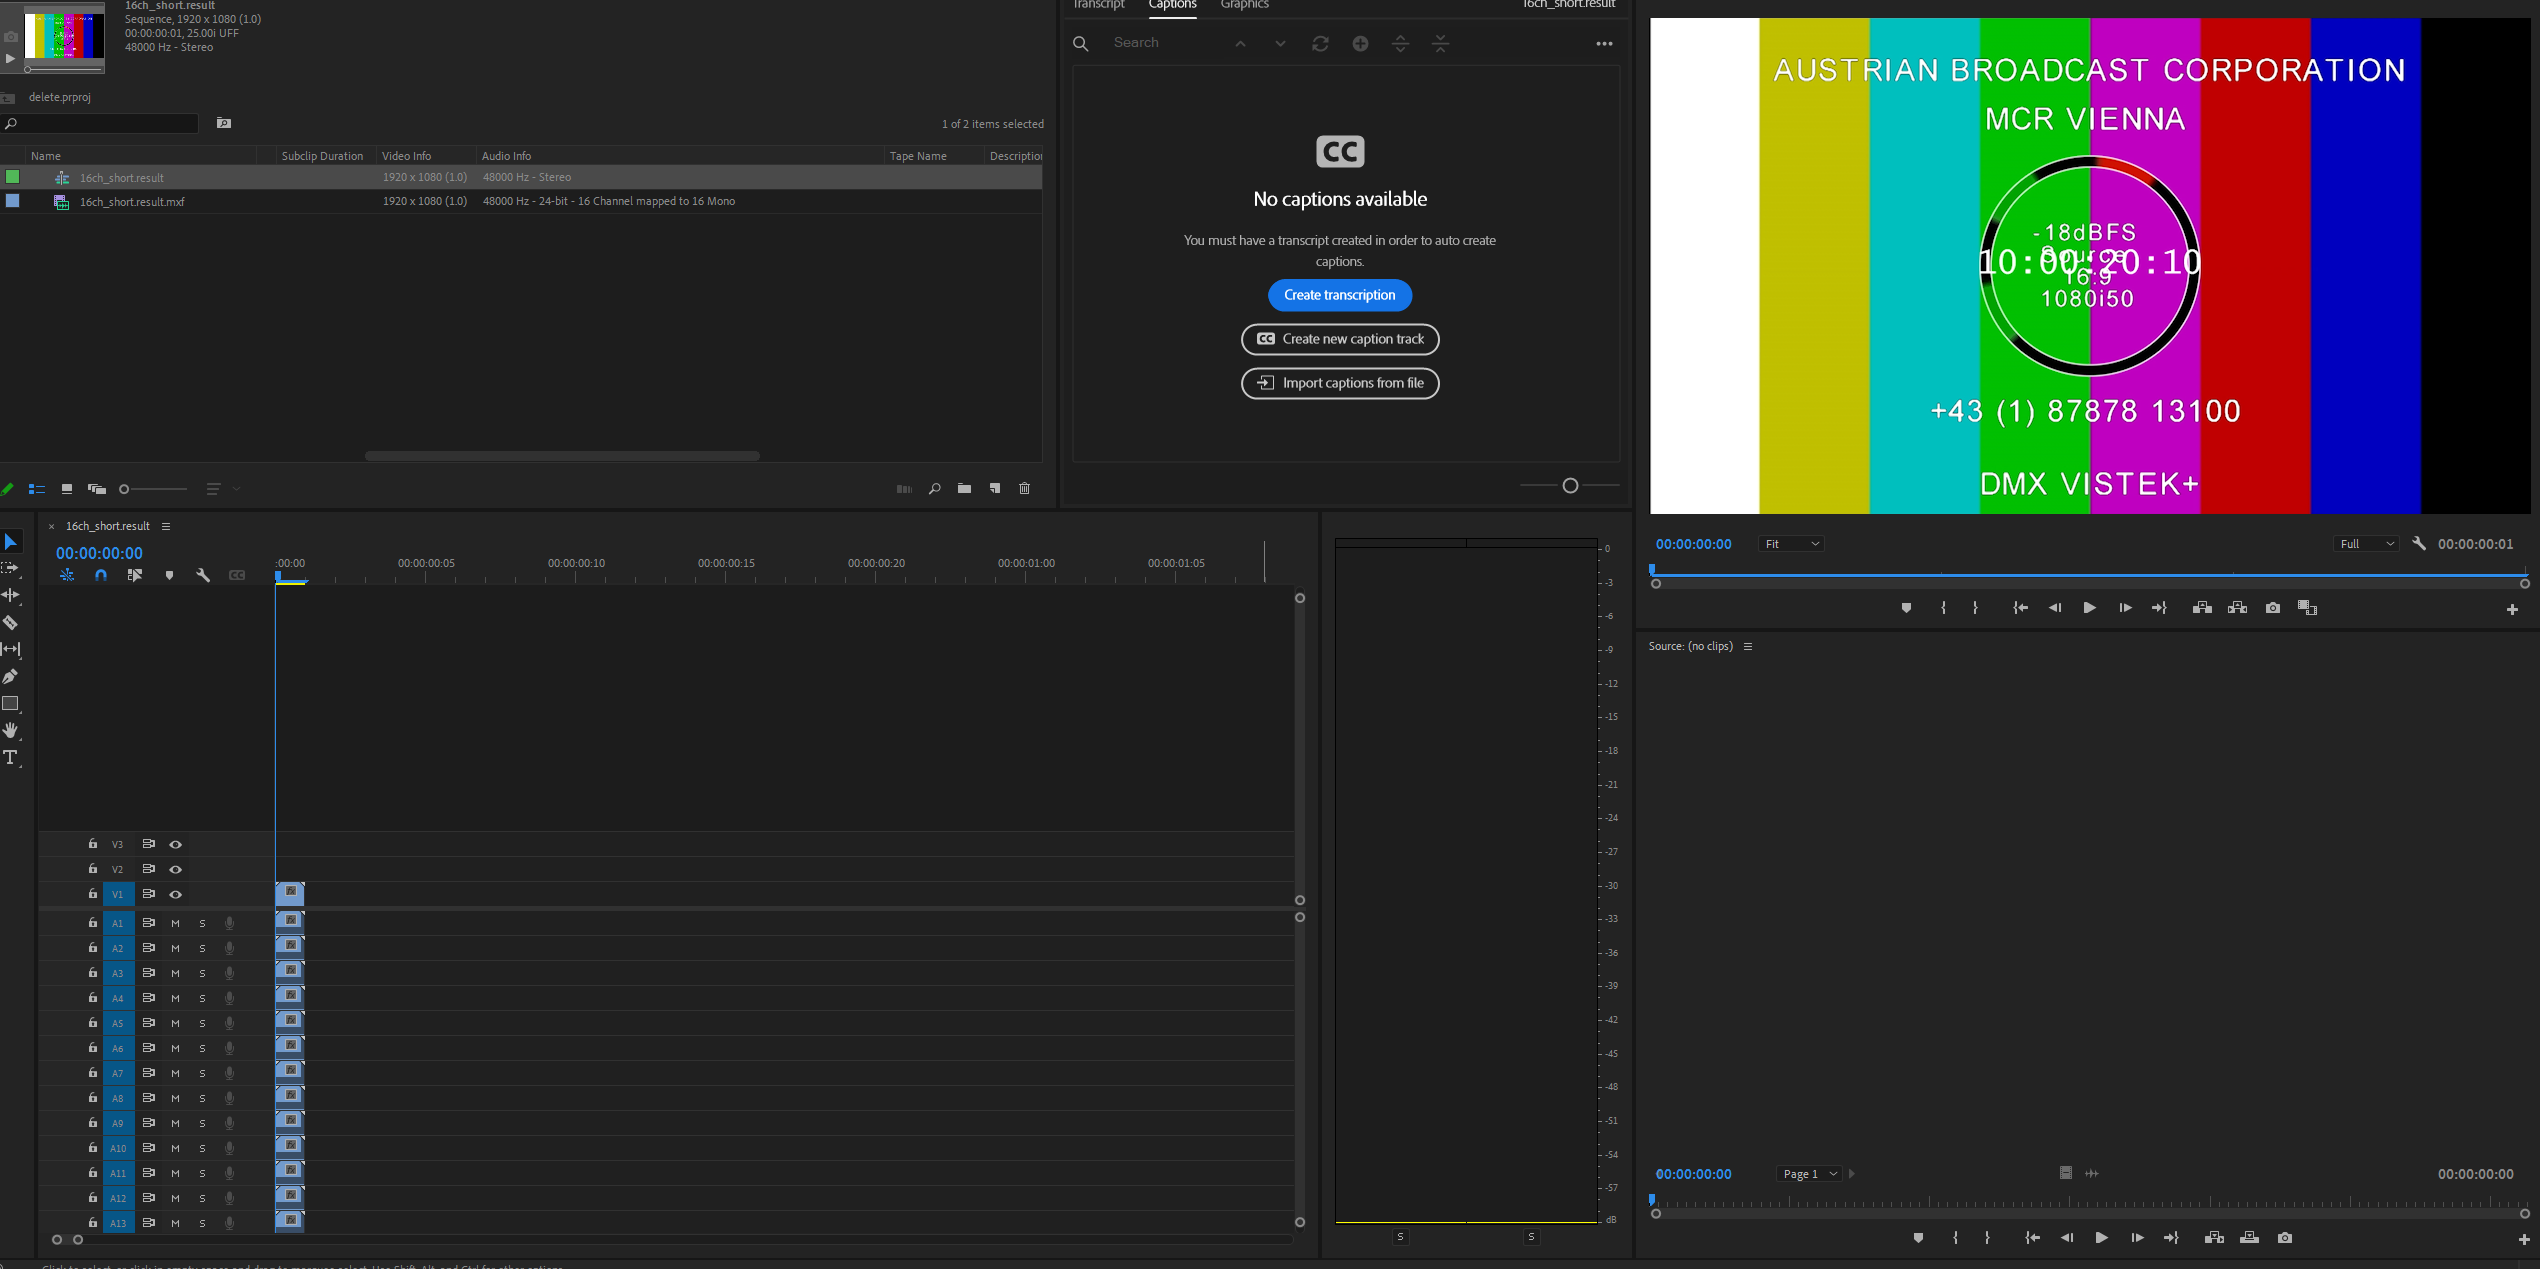Screen dimensions: 2540x1269
Task: Click Extract button in Program monitor
Action: [2237, 608]
